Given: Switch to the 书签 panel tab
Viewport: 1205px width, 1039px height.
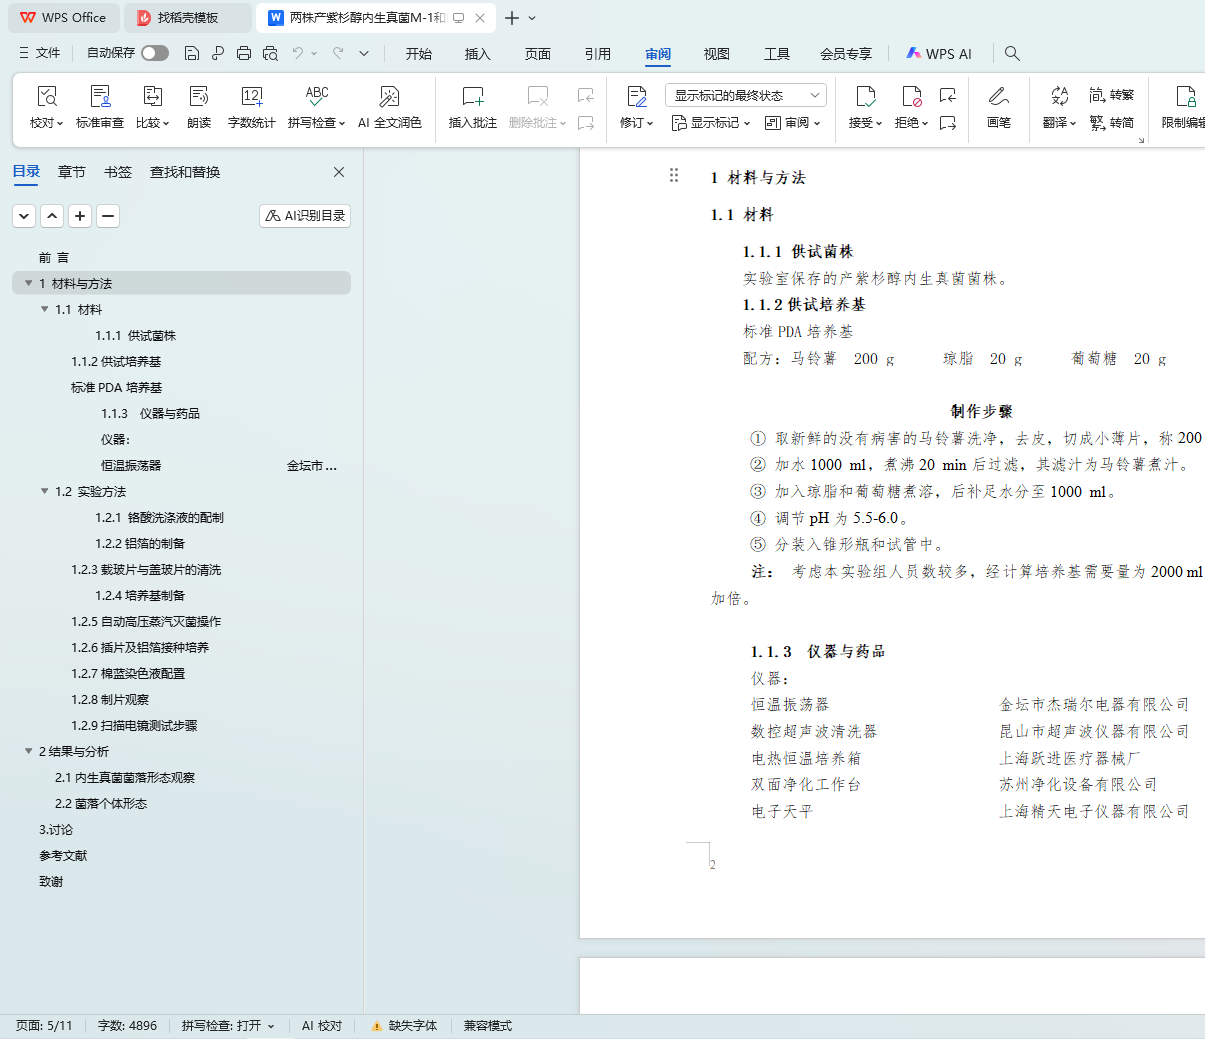Looking at the screenshot, I should coord(118,172).
